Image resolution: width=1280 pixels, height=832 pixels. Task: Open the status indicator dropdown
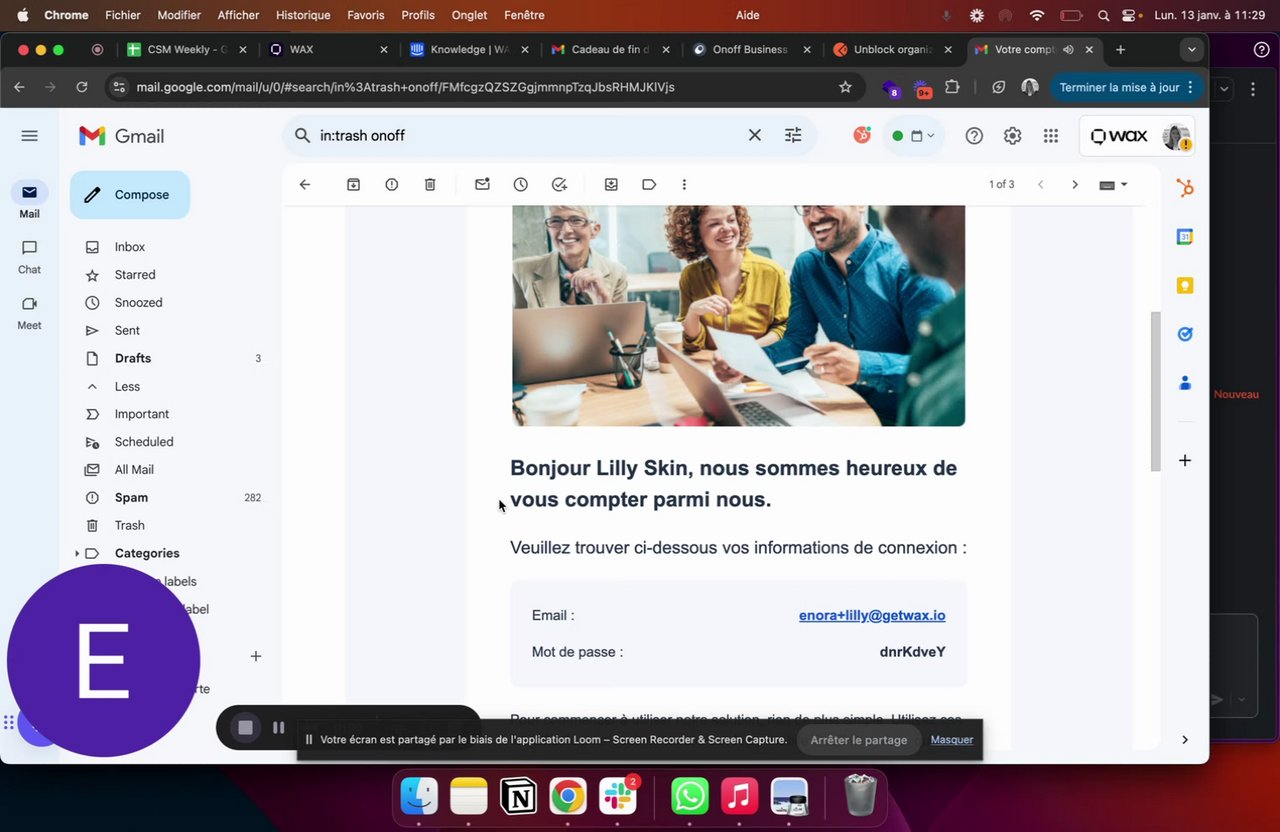click(913, 136)
